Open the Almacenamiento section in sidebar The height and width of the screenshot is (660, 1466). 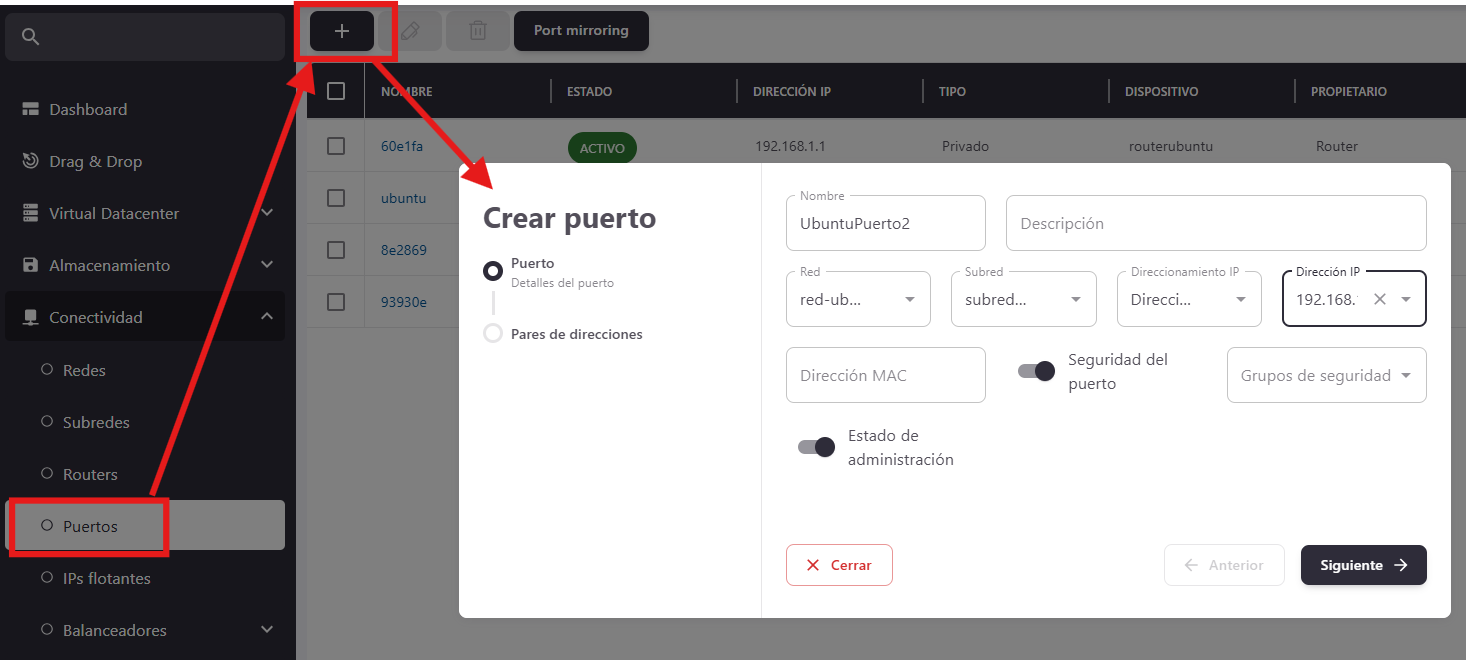coord(110,265)
